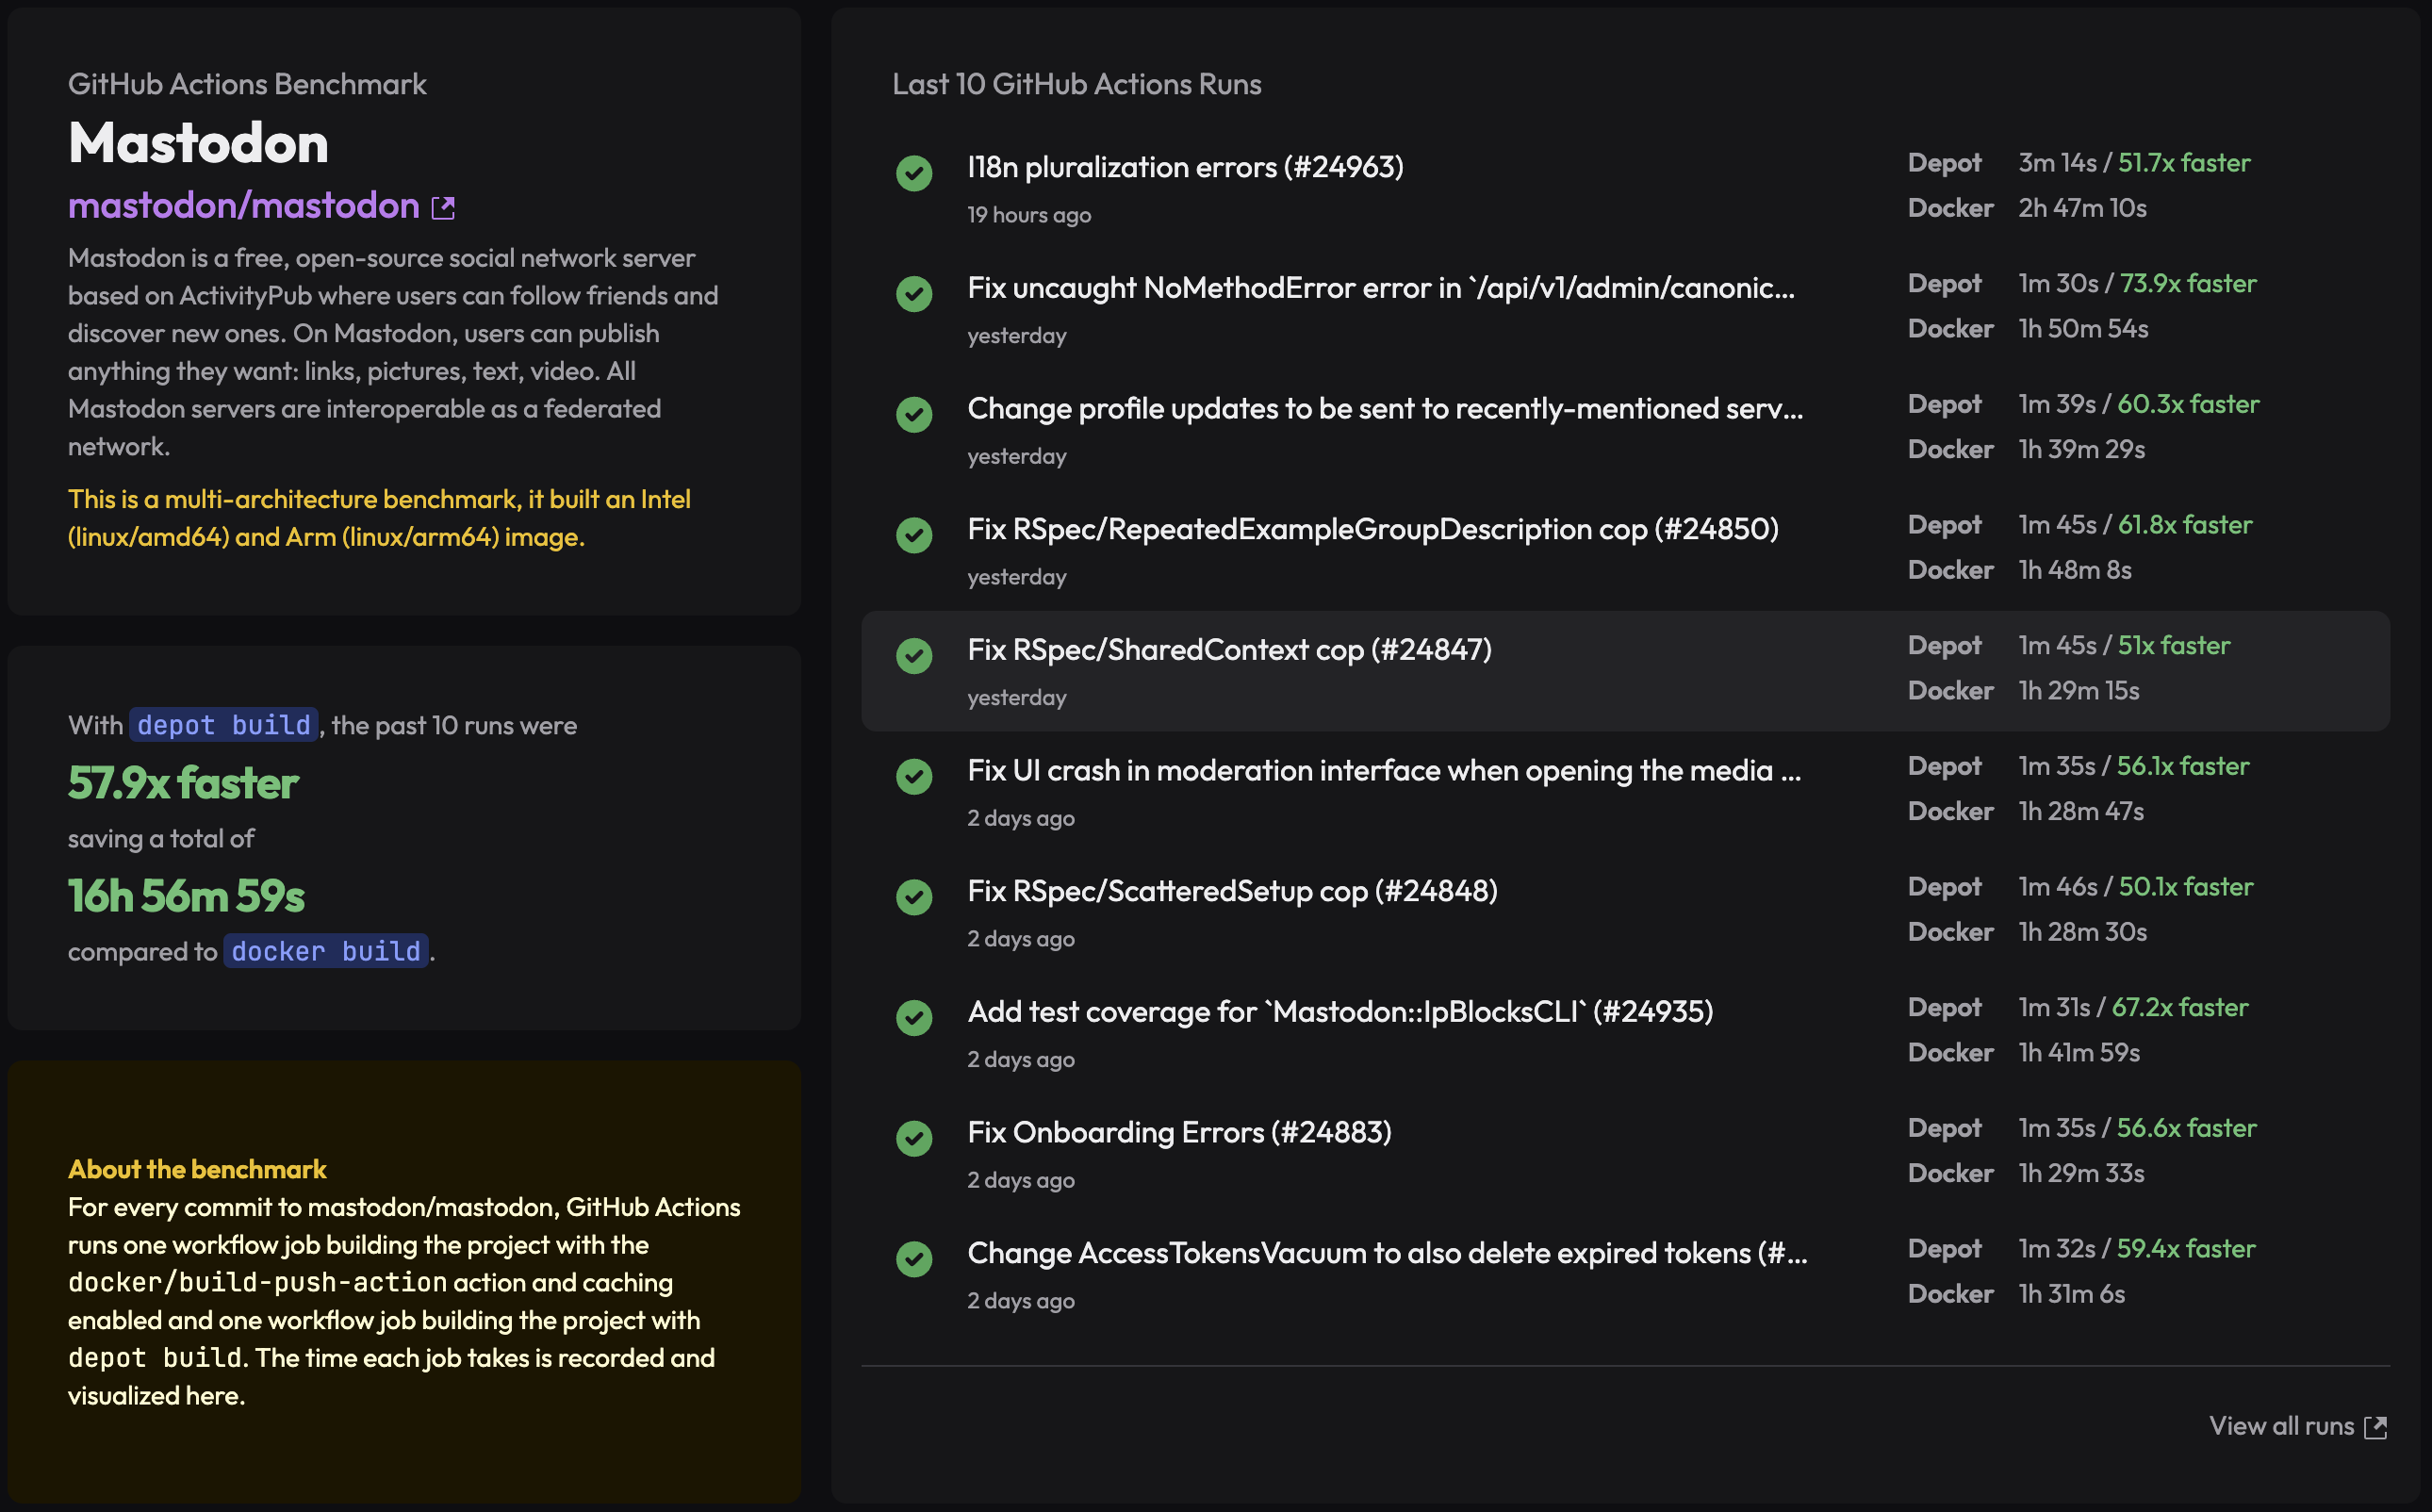
Task: Click the success checkmark for Add test coverage run
Action: coord(914,1017)
